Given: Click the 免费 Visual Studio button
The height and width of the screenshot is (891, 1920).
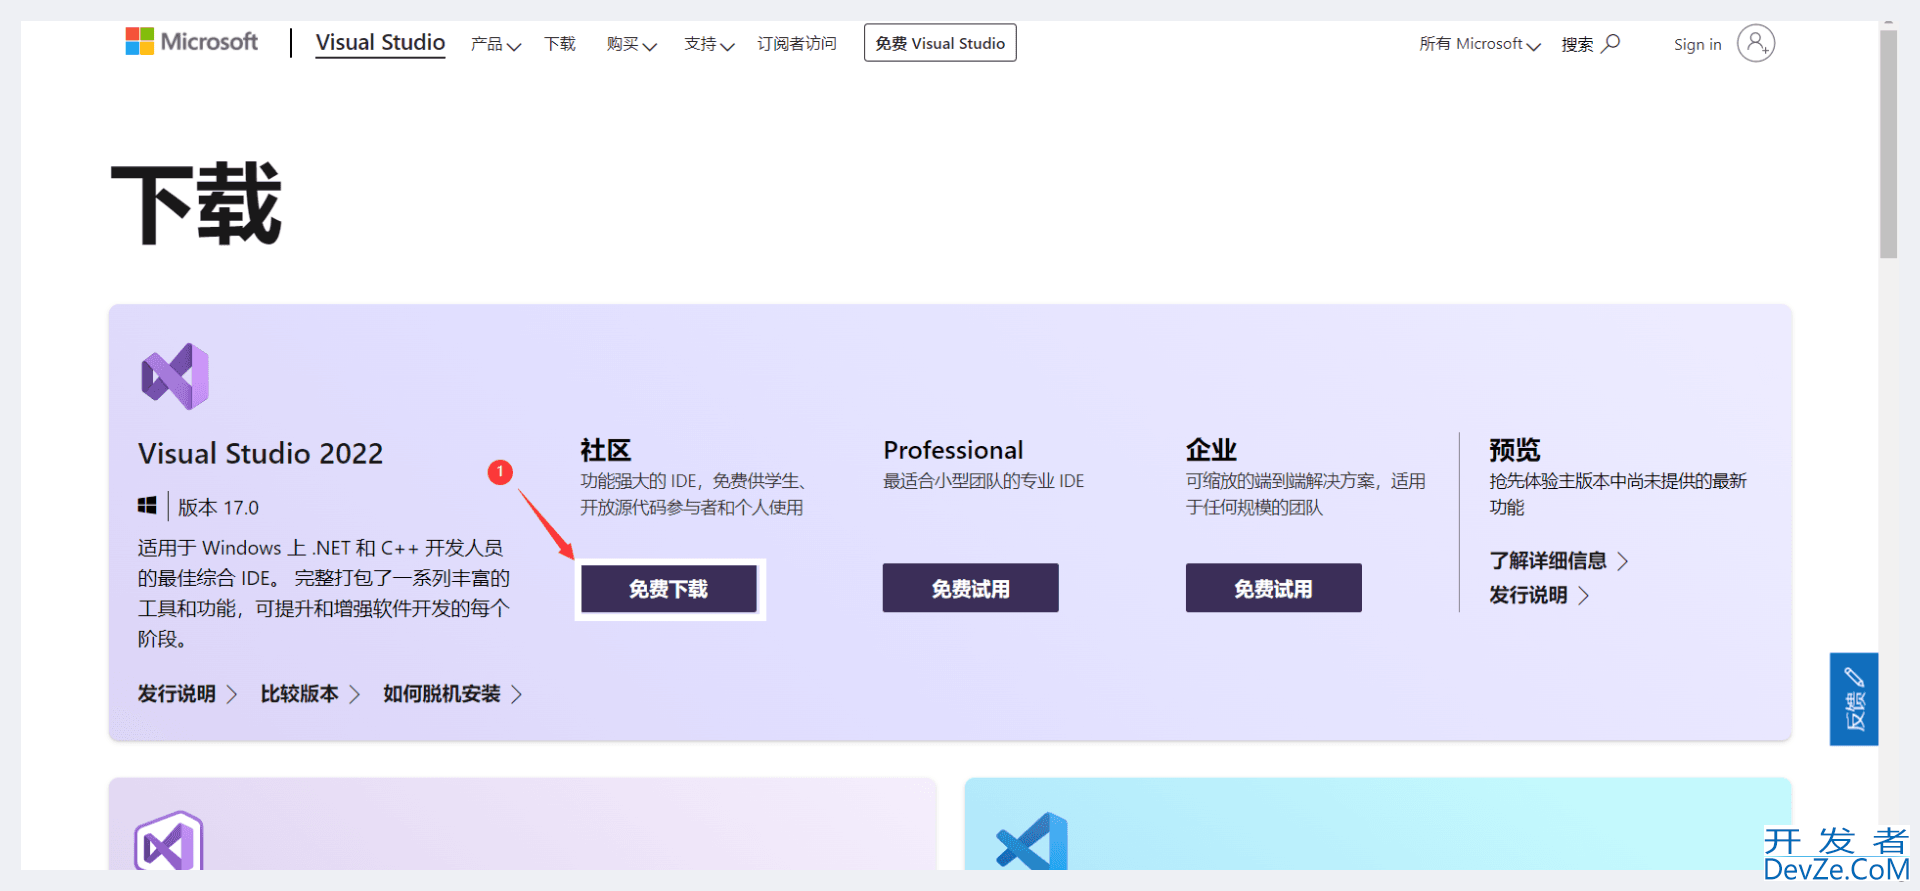Looking at the screenshot, I should click(x=940, y=43).
